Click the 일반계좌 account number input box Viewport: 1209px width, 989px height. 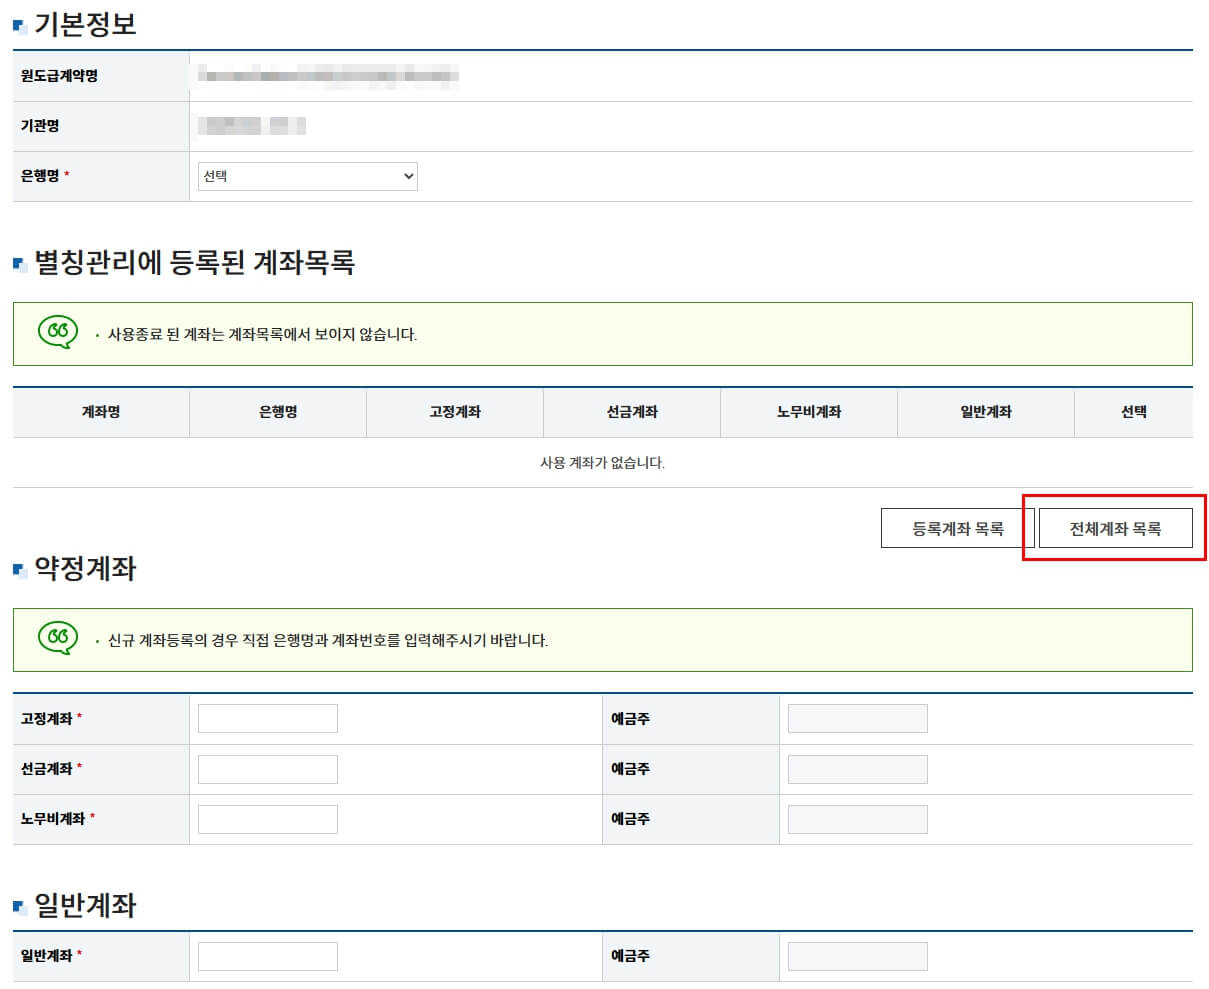268,955
